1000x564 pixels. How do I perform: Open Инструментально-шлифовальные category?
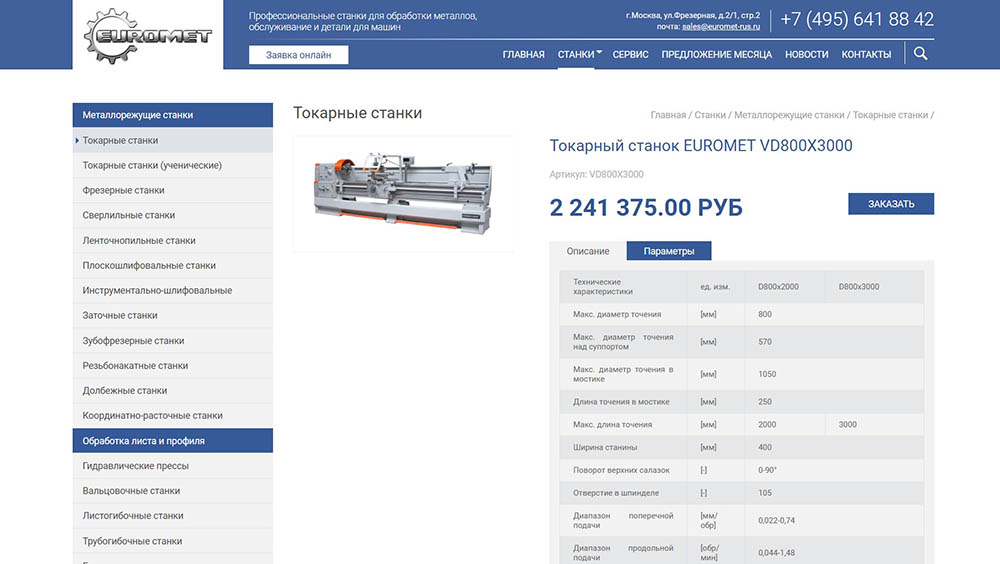pos(173,290)
